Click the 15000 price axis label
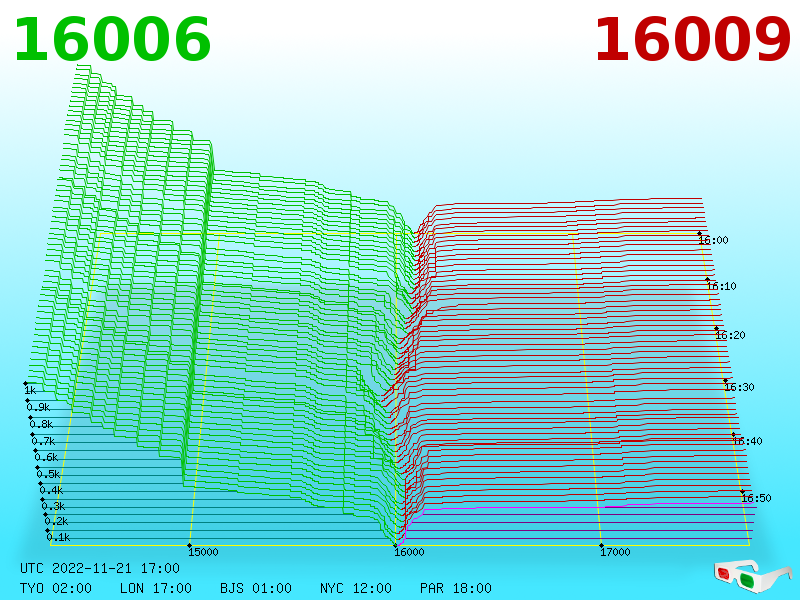 point(203,552)
